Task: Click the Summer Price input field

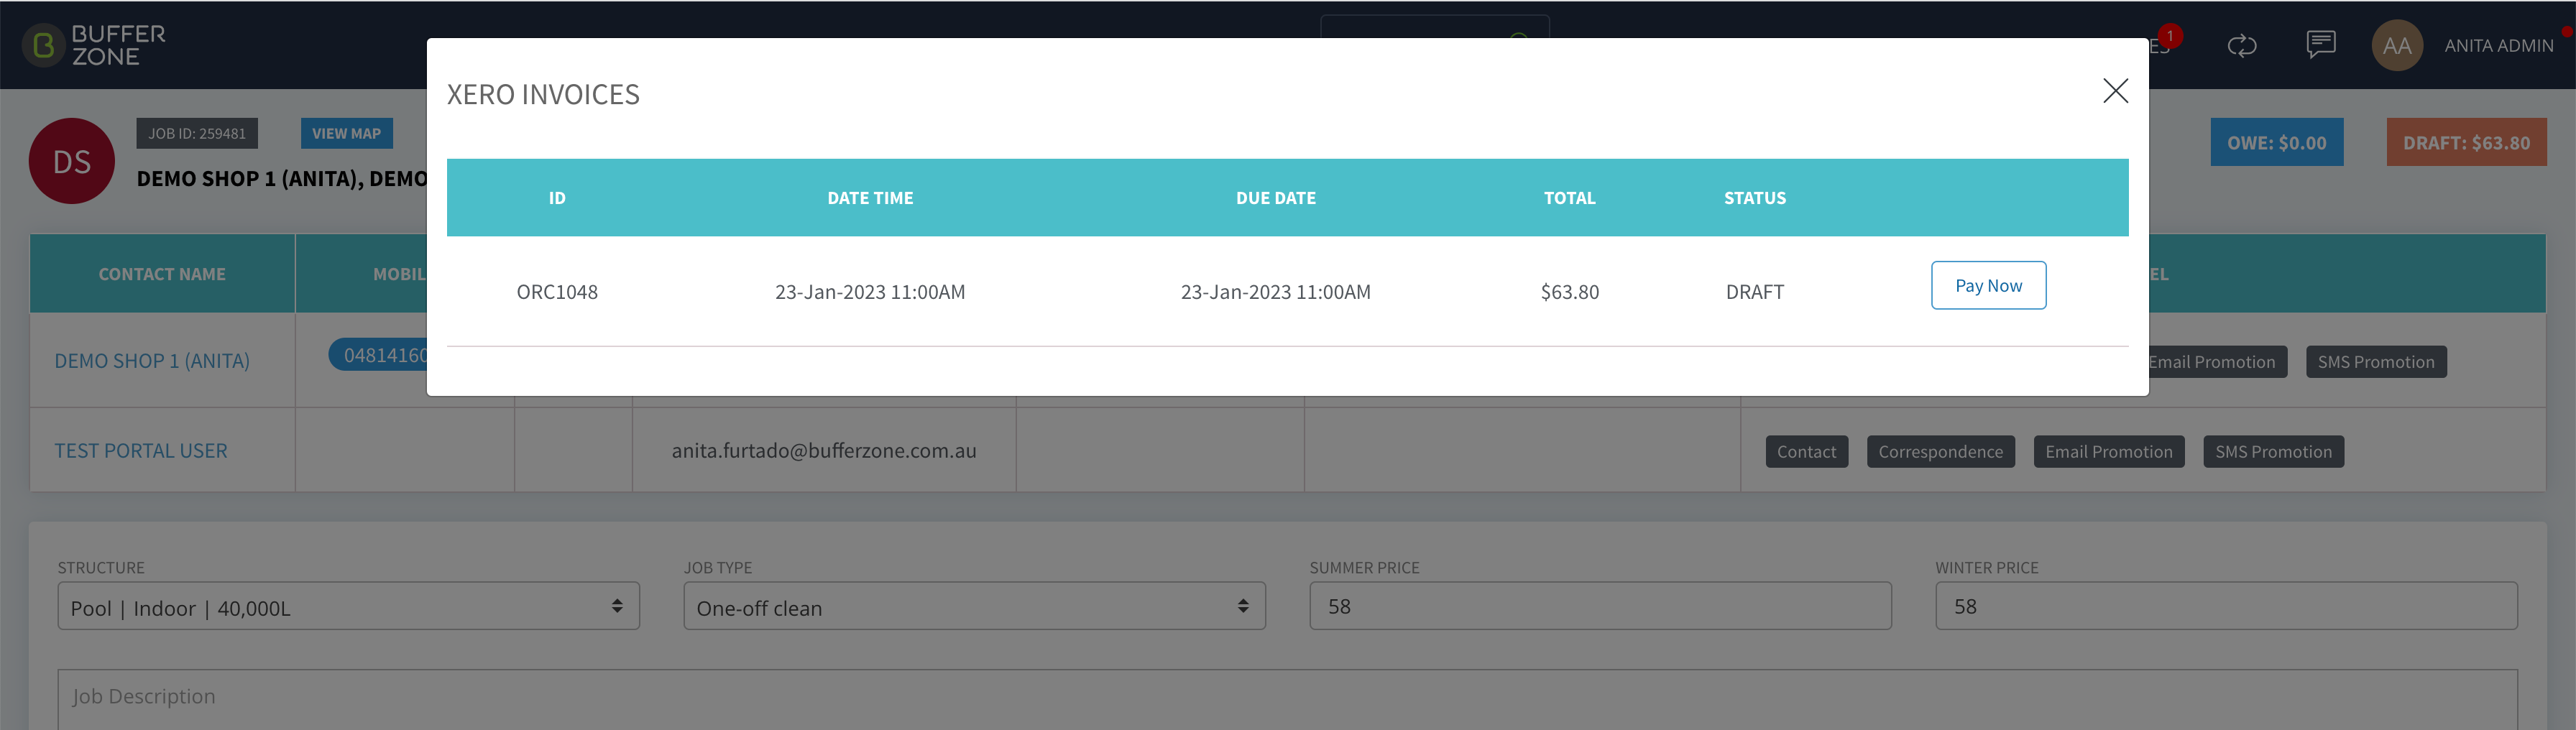Action: (x=1600, y=606)
